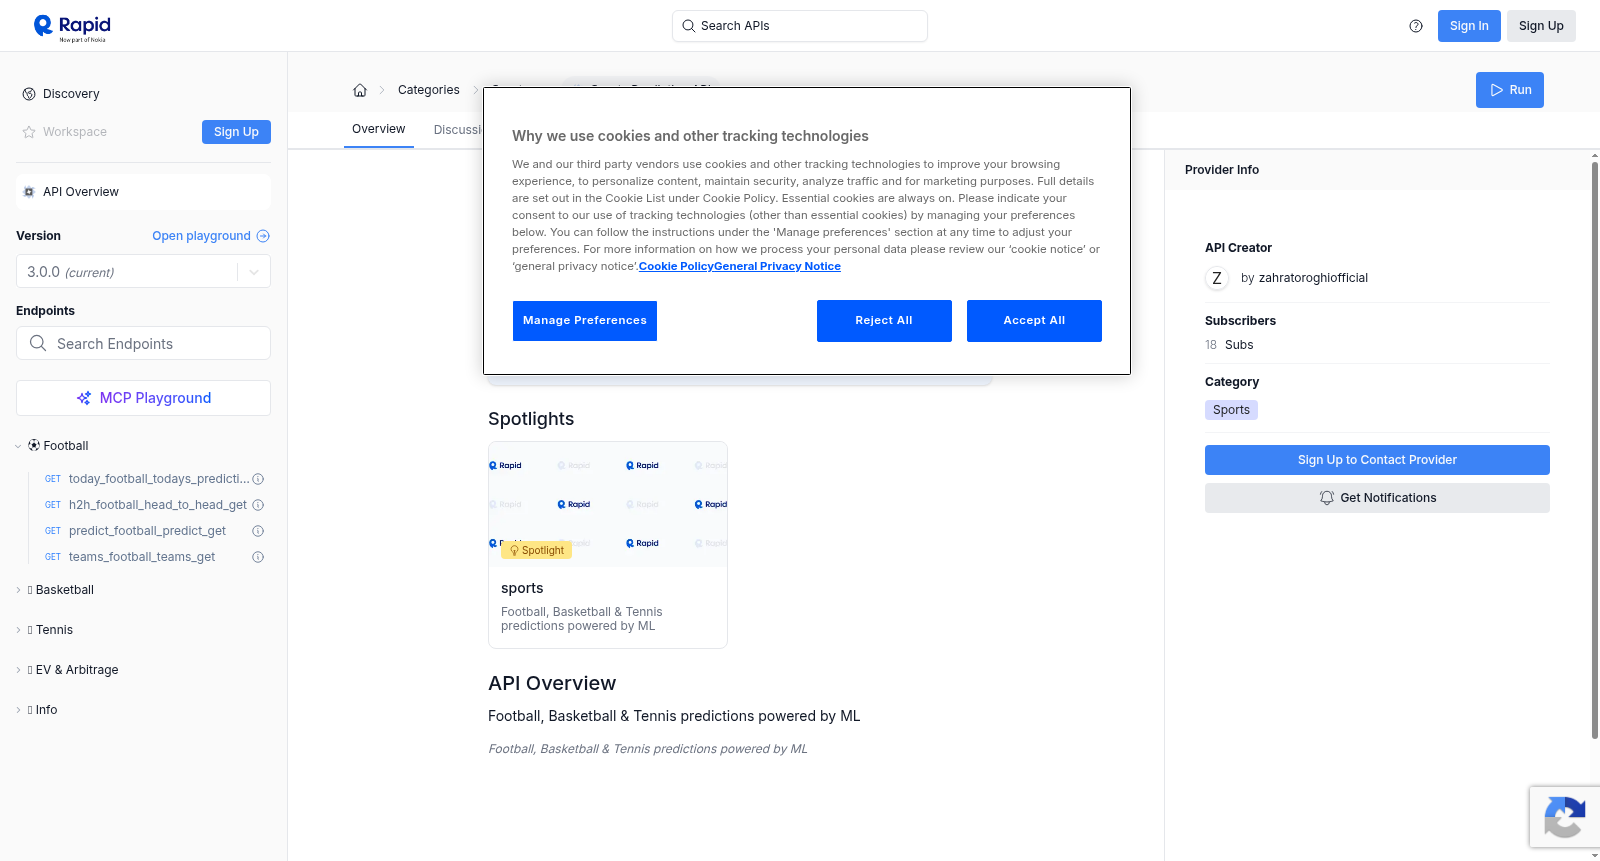Image resolution: width=1600 pixels, height=861 pixels.
Task: Click Get Notifications button
Action: [x=1377, y=498]
